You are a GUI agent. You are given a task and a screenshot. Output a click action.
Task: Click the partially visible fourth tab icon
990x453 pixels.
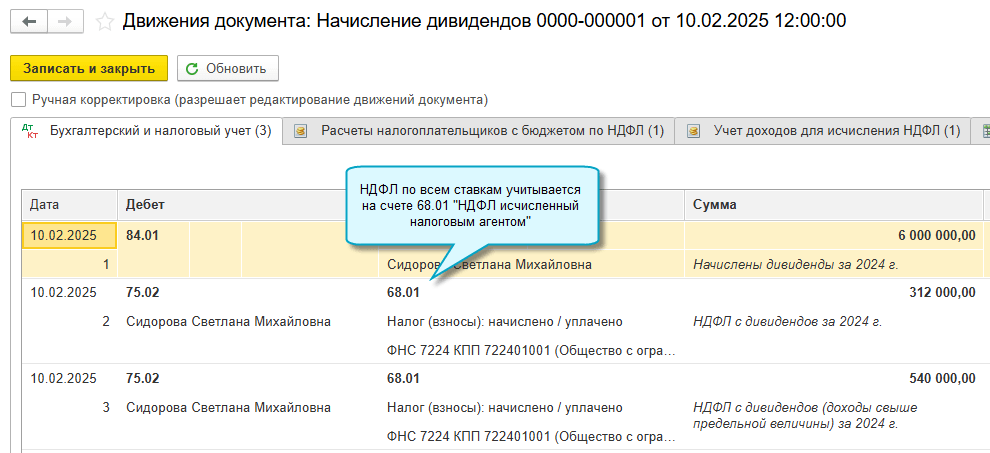pos(986,131)
